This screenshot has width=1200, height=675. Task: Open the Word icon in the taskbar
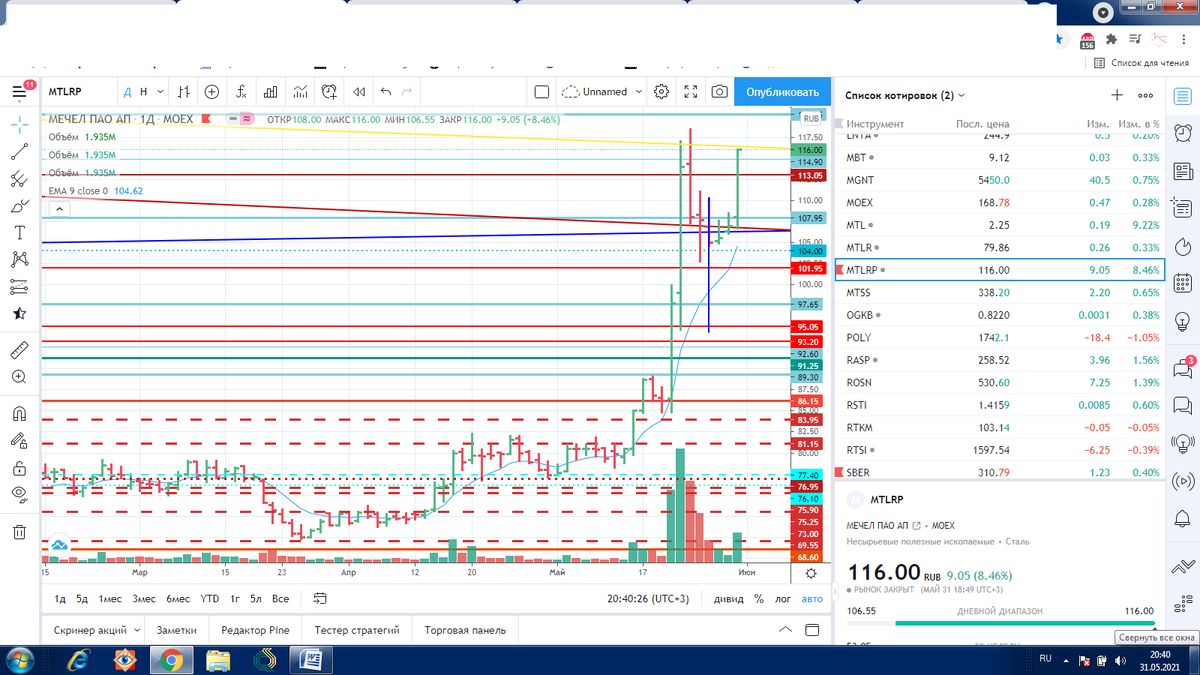(312, 660)
